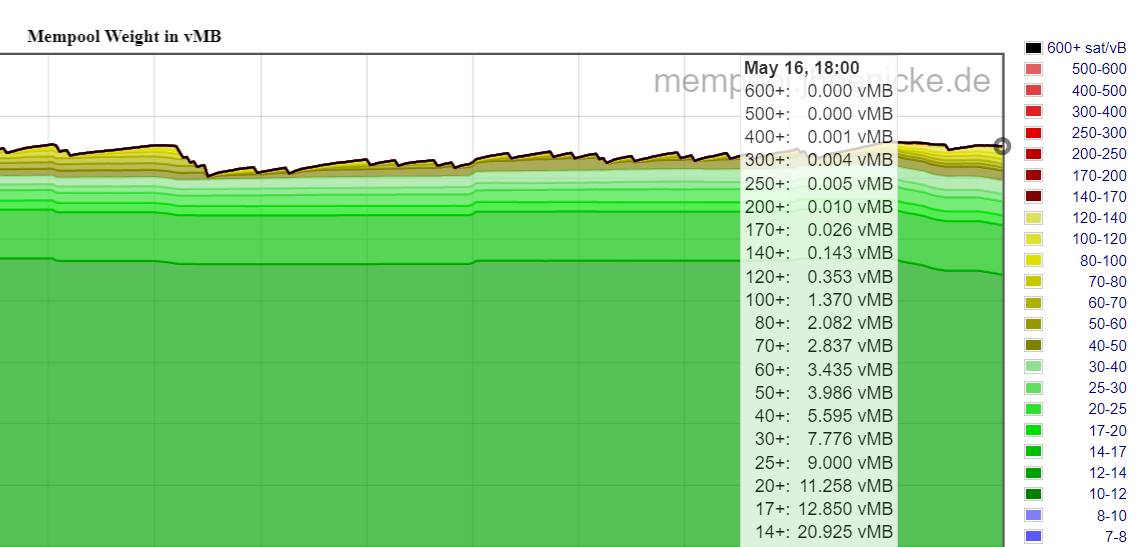Click the May 16, 18:00 tooltip header
This screenshot has height=547, width=1139.
(801, 68)
